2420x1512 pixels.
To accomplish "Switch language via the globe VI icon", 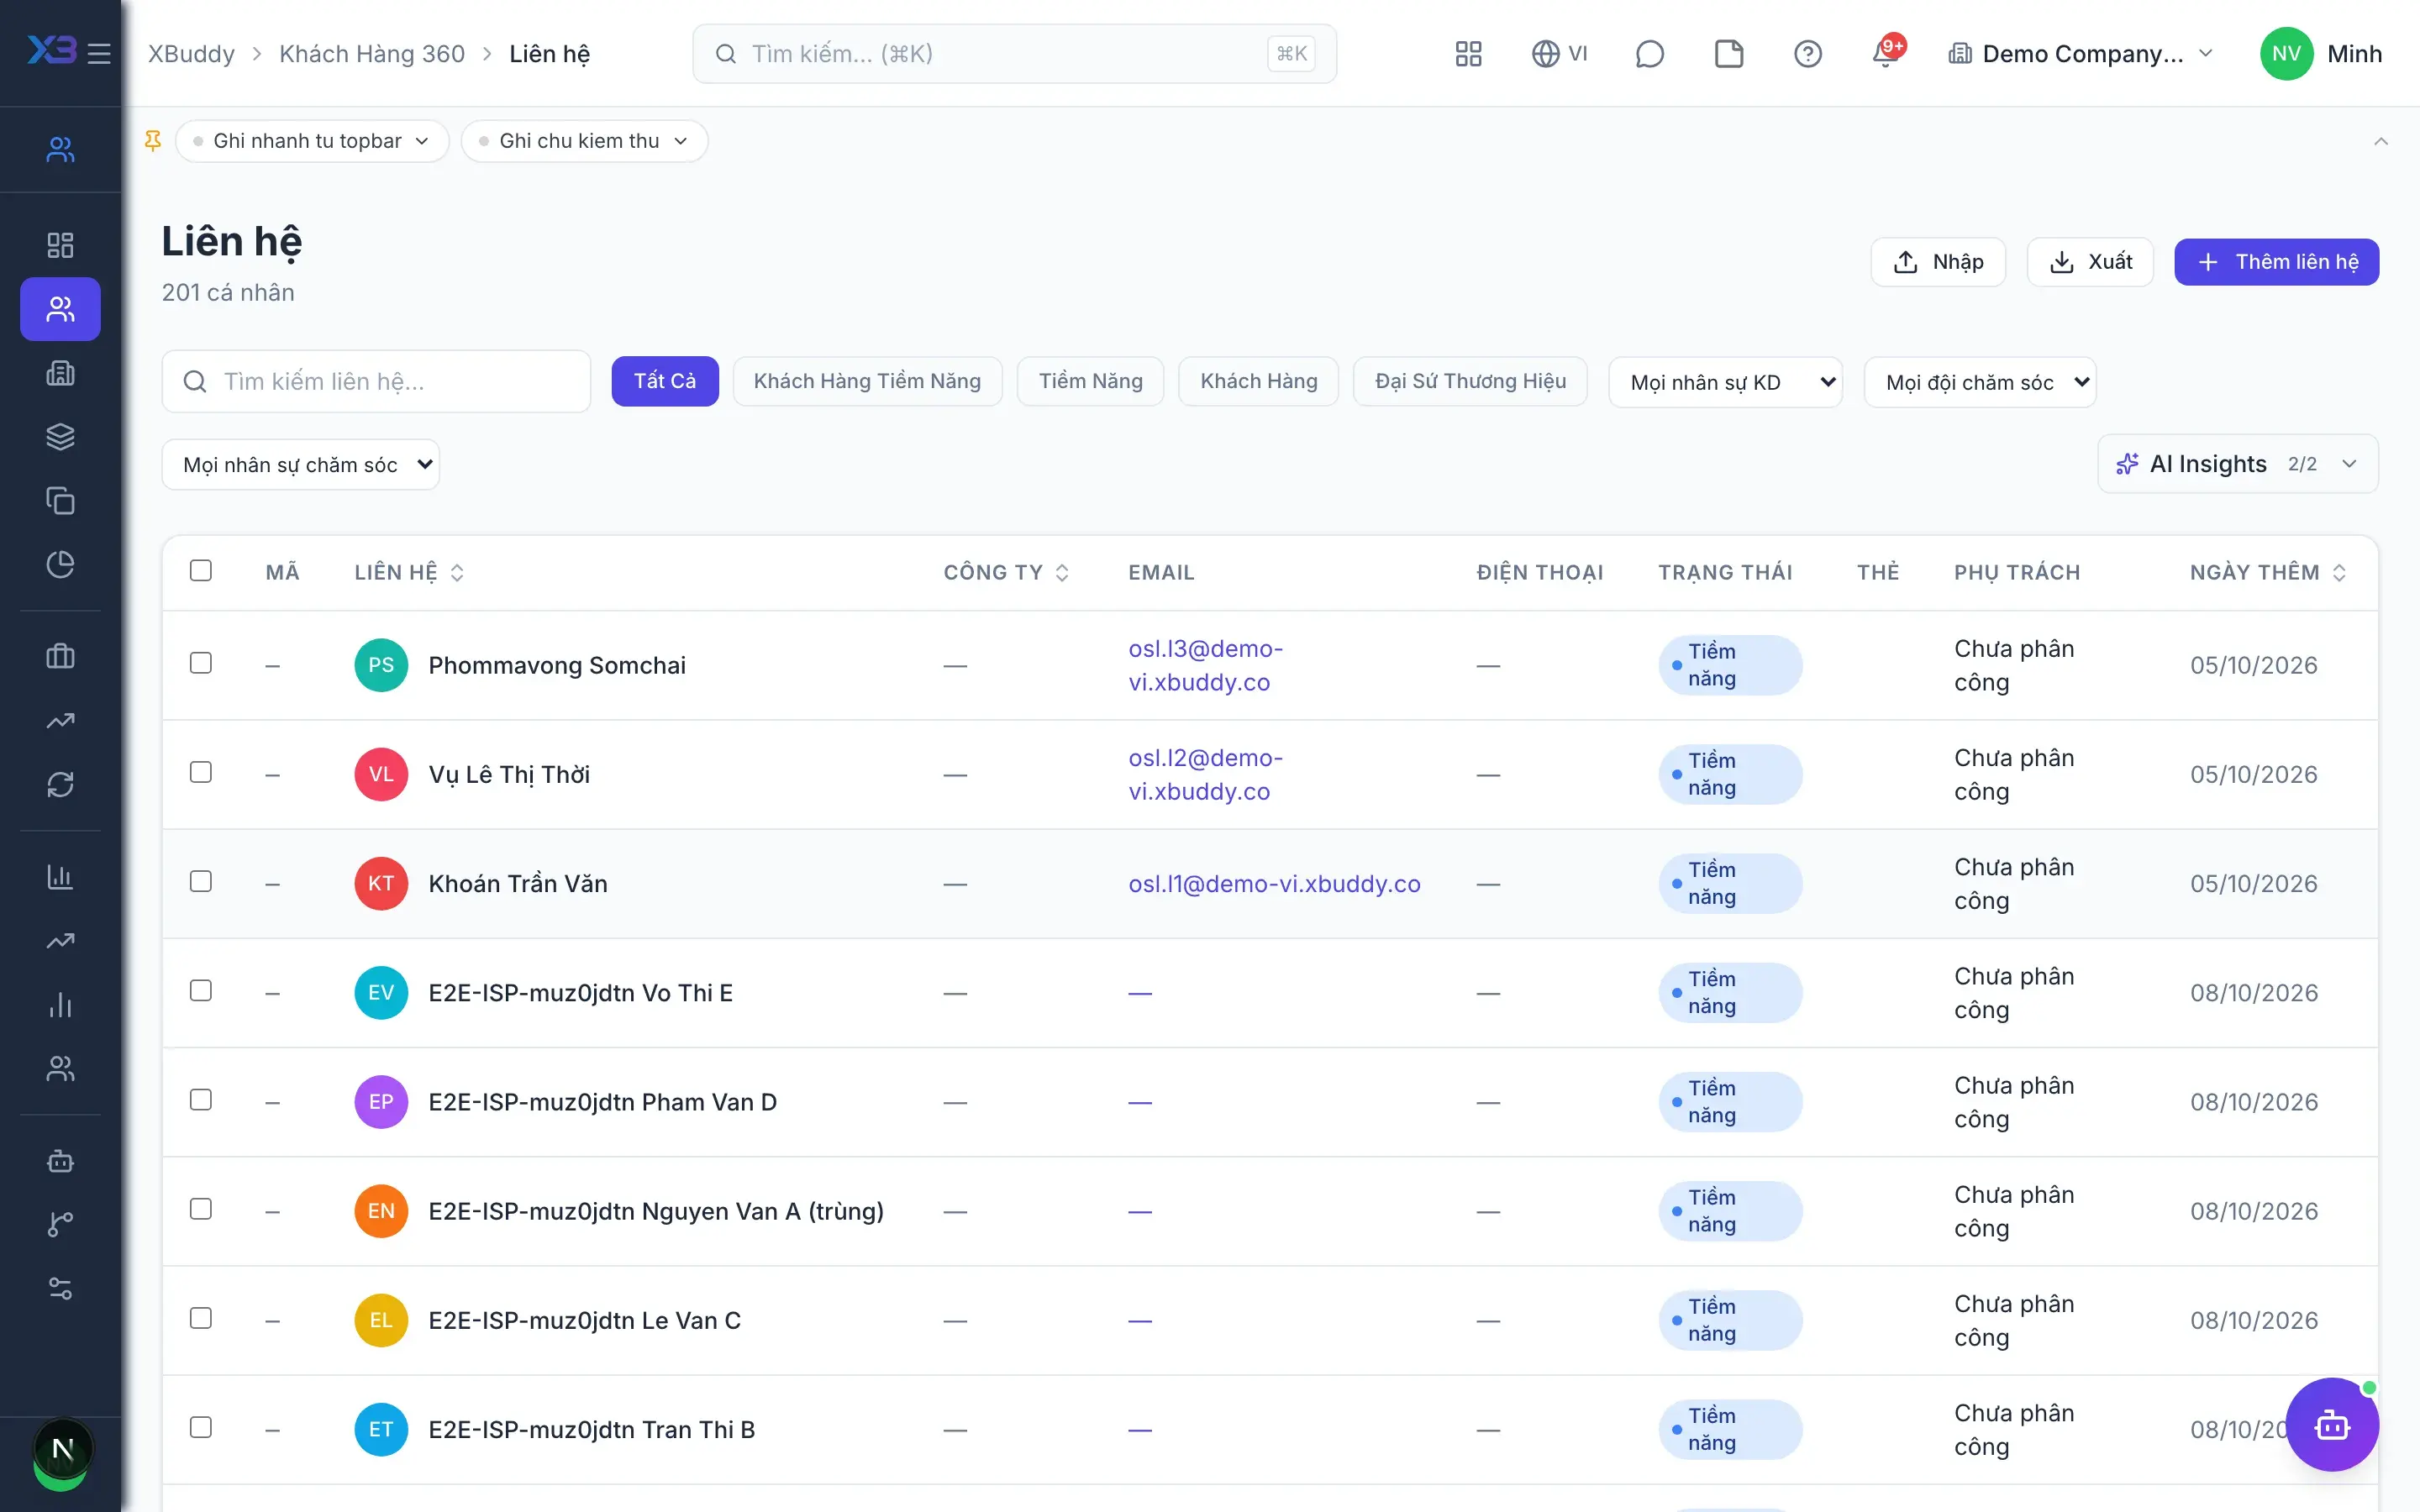I will [x=1559, y=54].
